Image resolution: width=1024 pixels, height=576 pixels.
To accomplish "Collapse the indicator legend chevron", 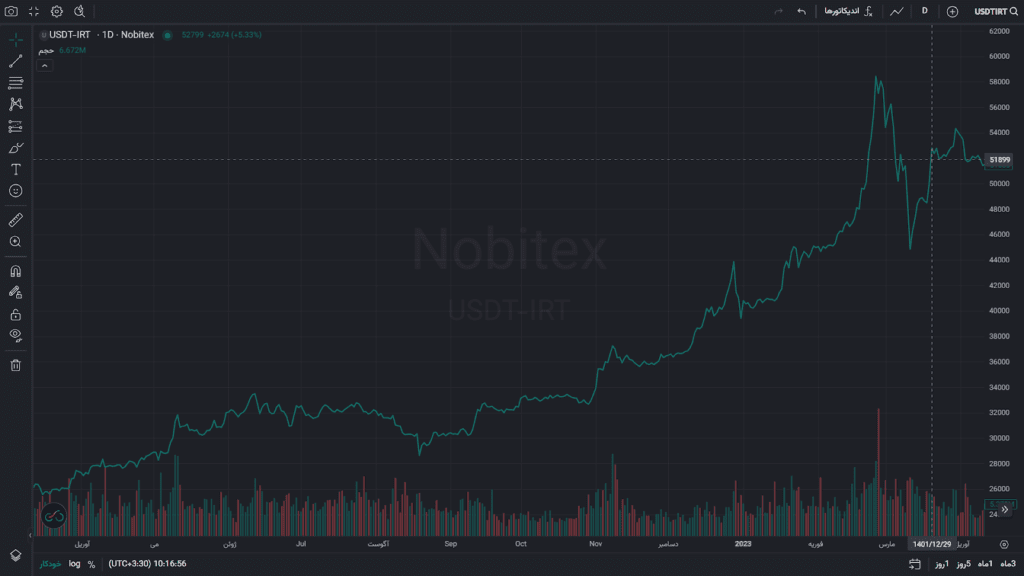I will click(44, 65).
